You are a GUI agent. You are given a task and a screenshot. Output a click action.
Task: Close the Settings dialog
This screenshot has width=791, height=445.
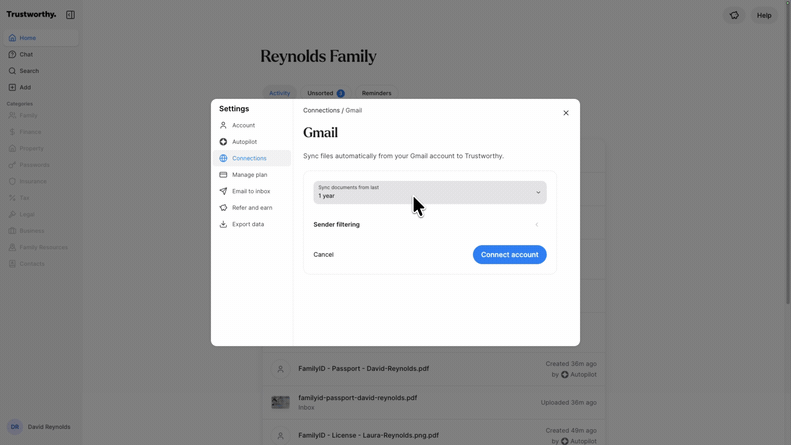(x=566, y=113)
